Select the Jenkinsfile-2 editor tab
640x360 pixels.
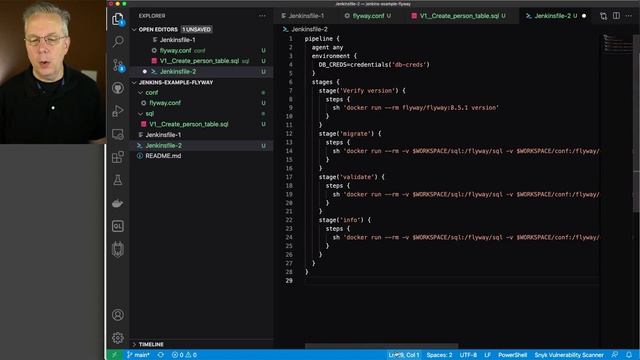pos(552,16)
